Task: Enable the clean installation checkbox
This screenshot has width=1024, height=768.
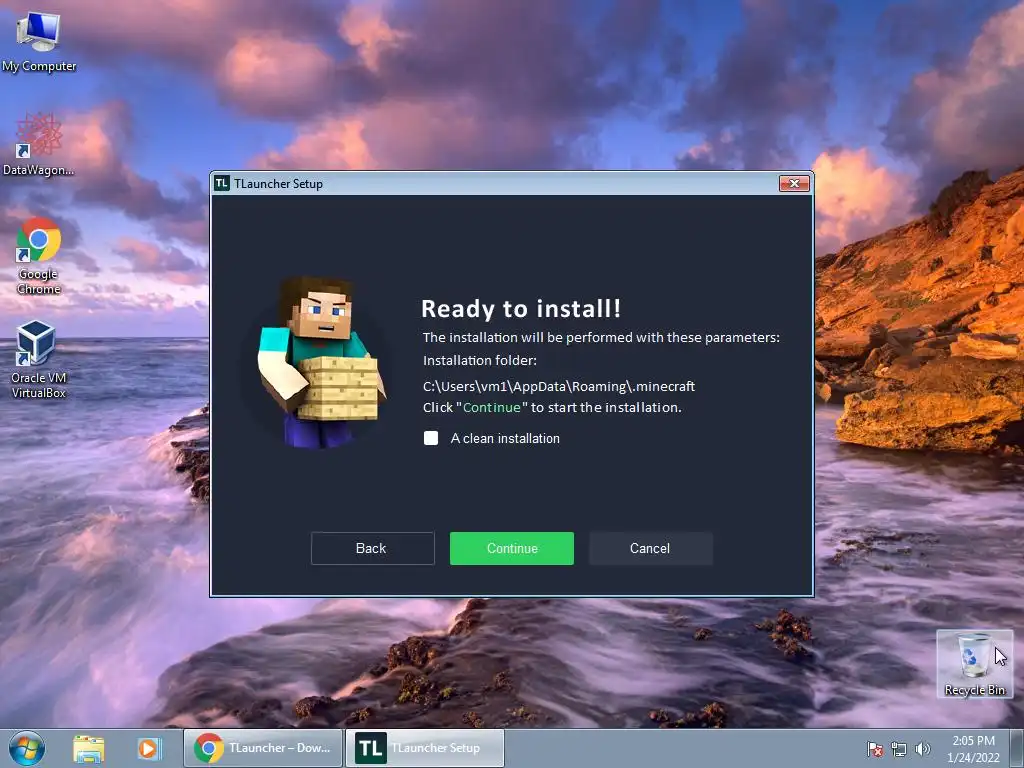Action: click(431, 438)
